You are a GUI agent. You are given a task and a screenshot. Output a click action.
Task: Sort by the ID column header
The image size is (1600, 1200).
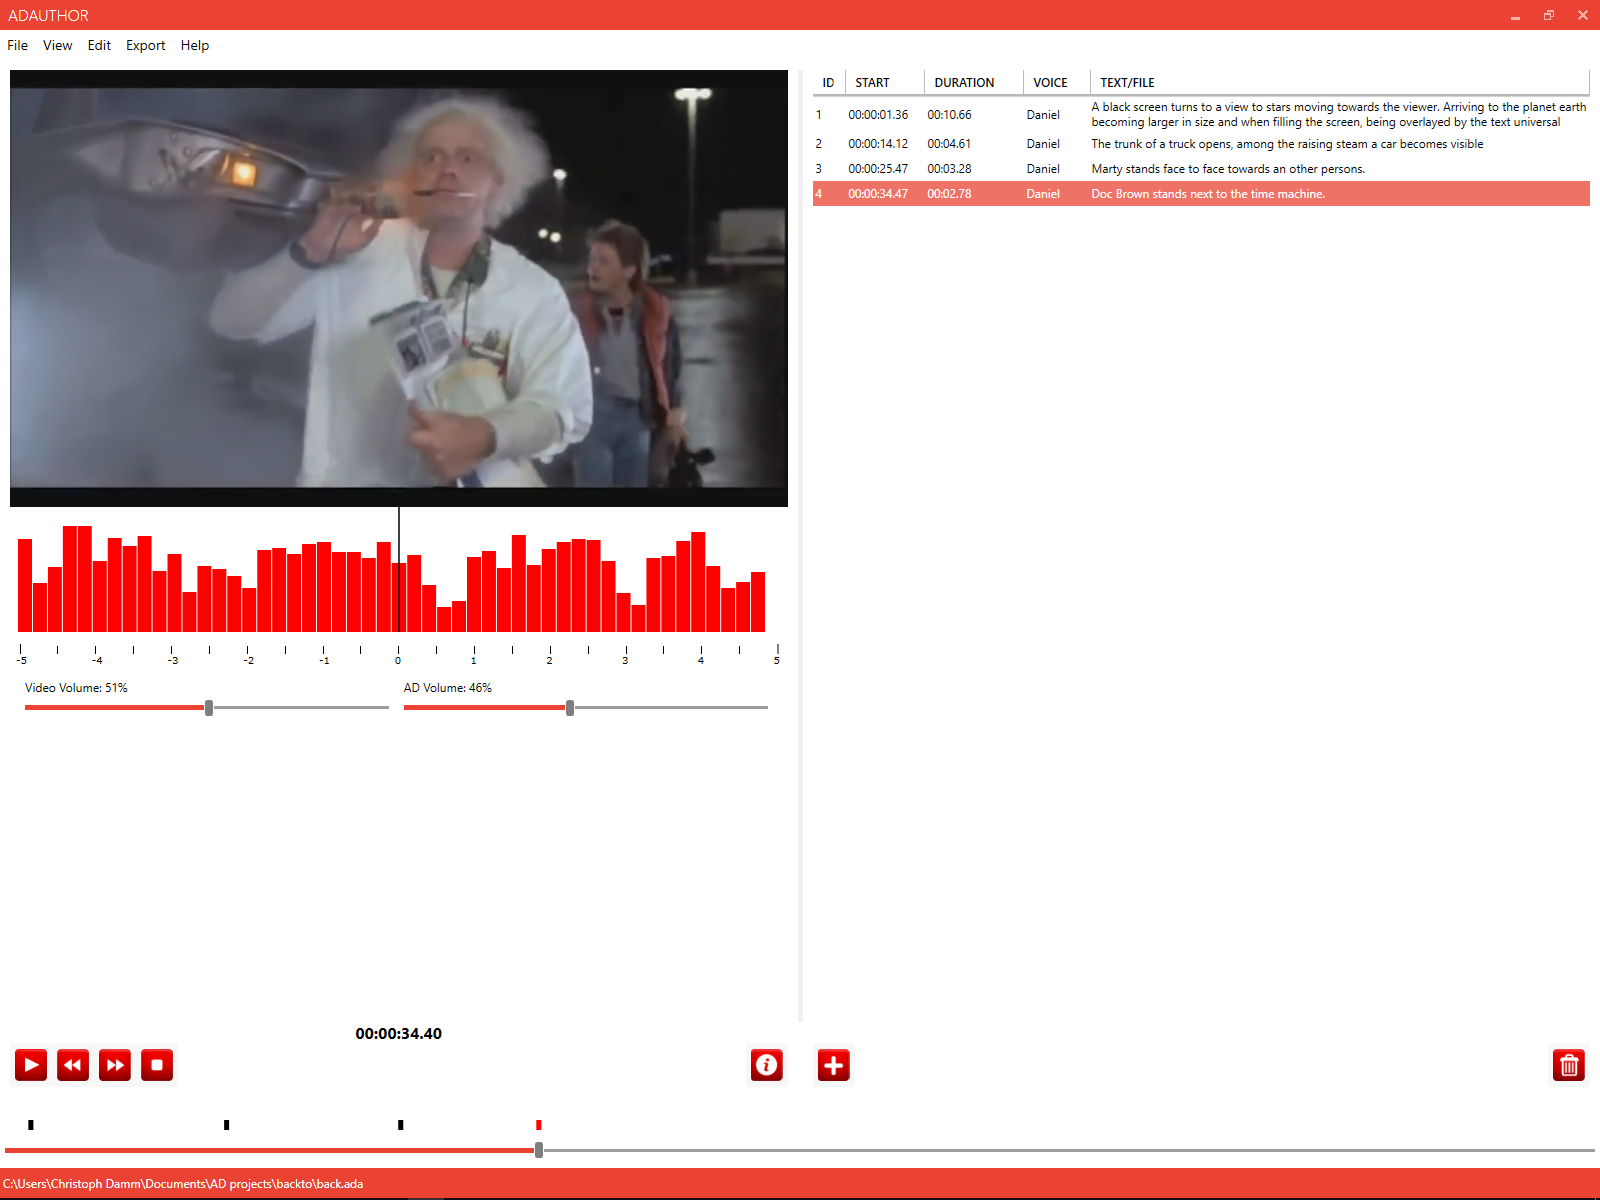(x=829, y=83)
